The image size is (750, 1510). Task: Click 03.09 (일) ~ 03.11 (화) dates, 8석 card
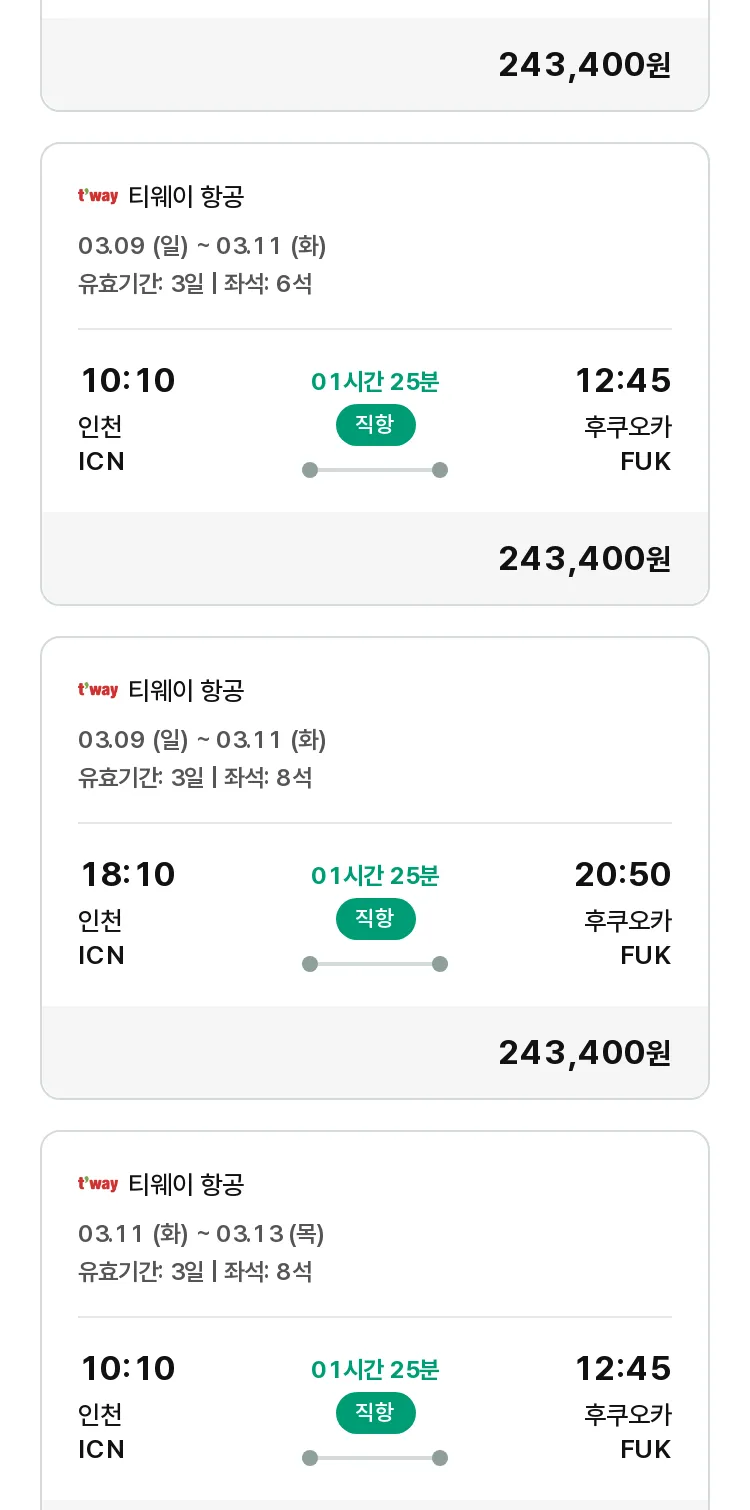click(x=202, y=740)
